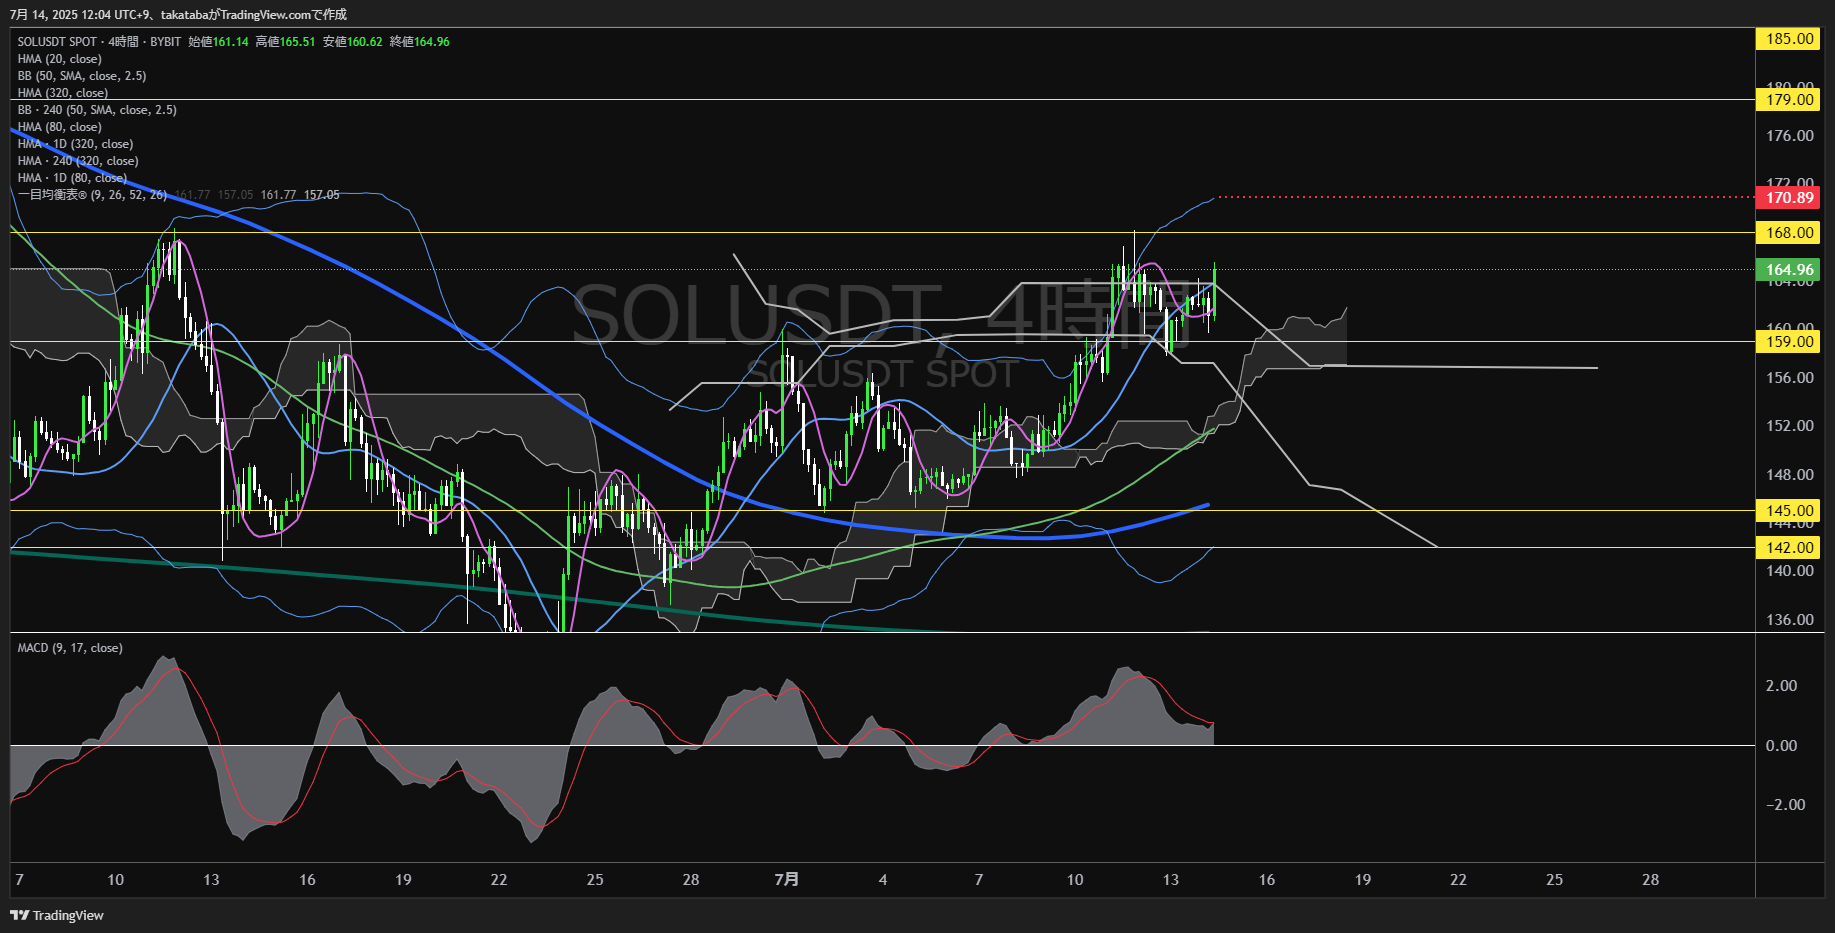Select the 156.00 price axis value
The image size is (1835, 933).
click(x=1789, y=378)
